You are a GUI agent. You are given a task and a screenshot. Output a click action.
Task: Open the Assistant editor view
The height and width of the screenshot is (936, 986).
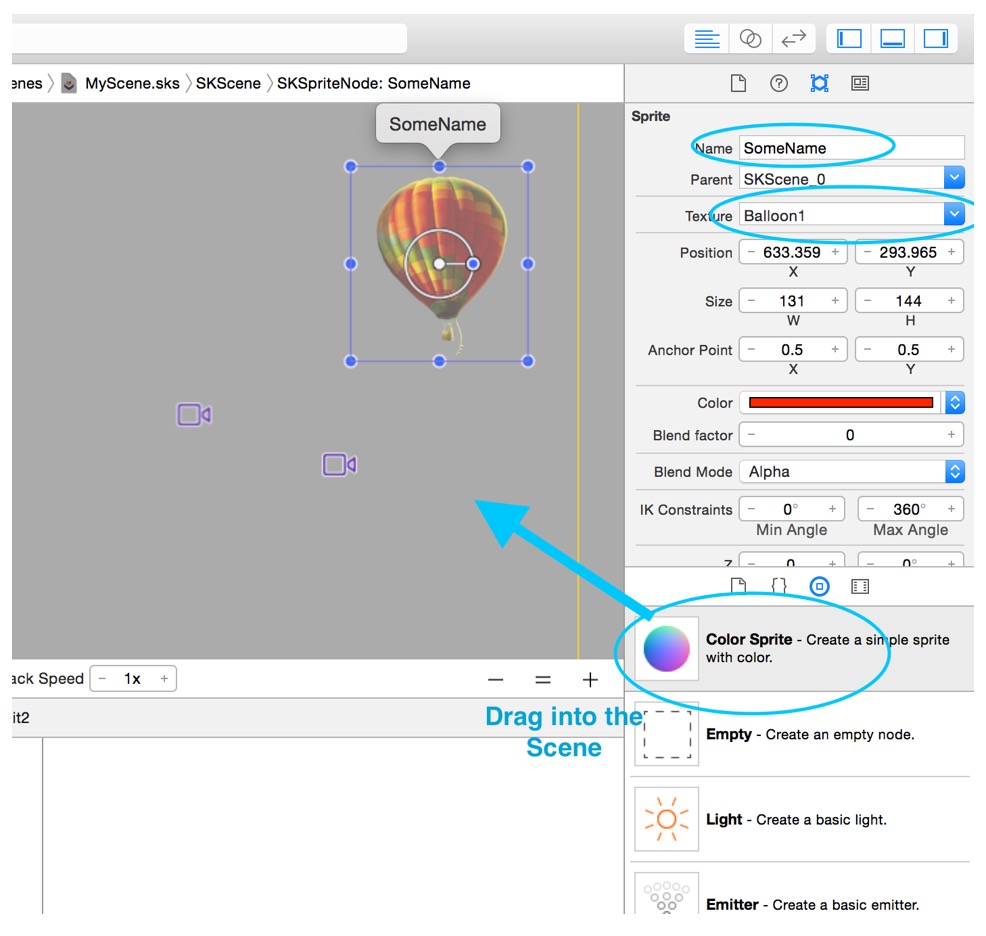click(x=750, y=39)
